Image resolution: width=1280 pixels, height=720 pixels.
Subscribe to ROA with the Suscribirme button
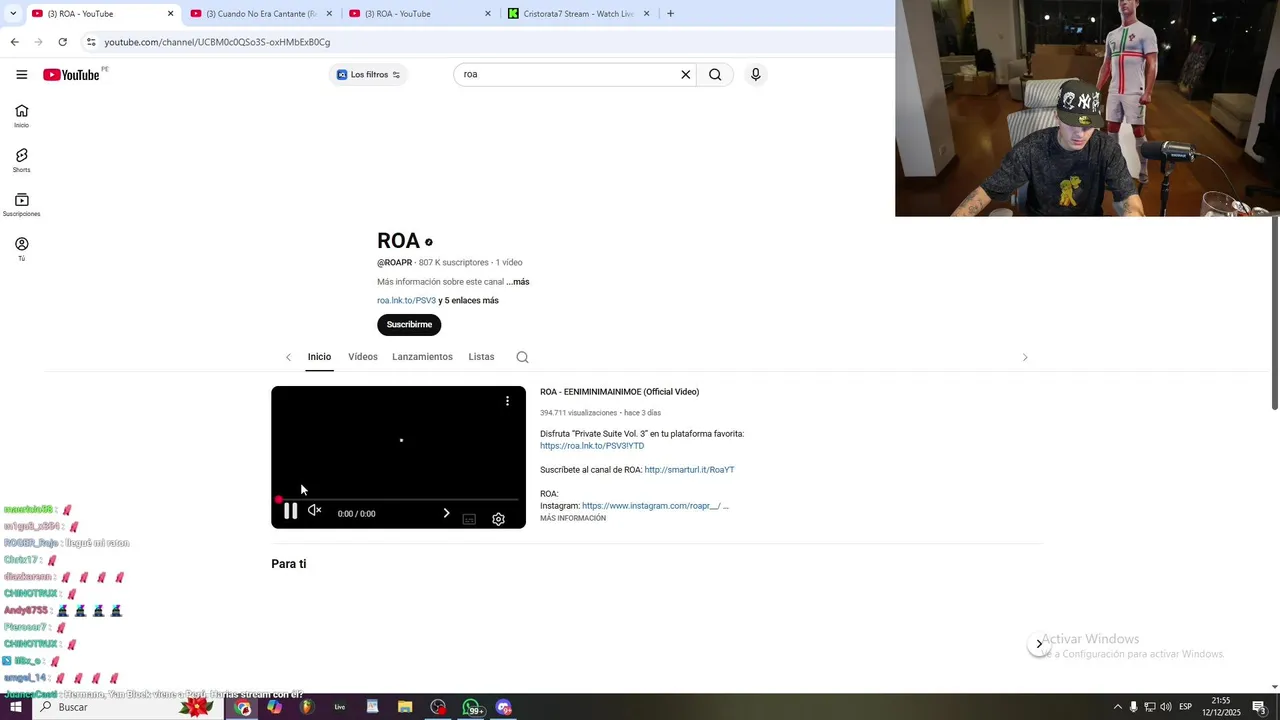409,325
